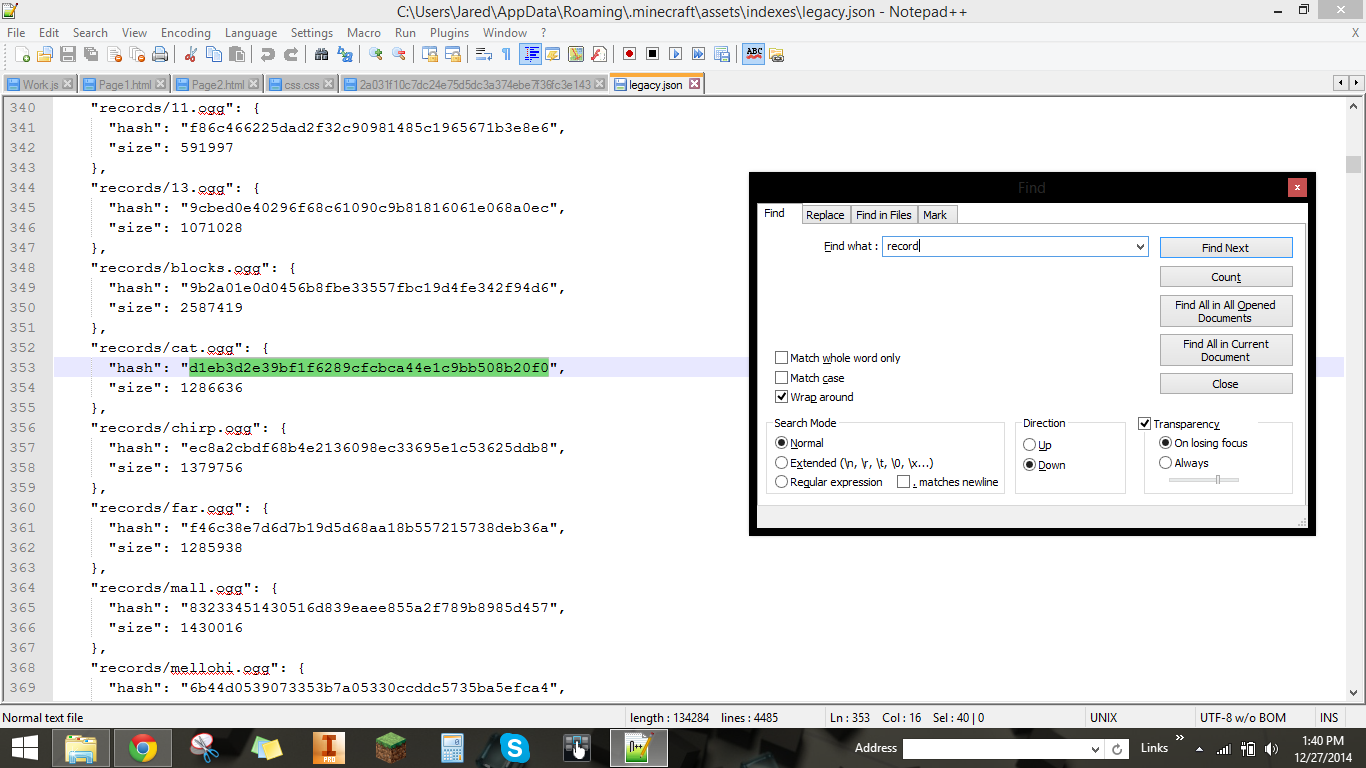Click the Close All toolbar icon
This screenshot has height=768, width=1366.
137,54
